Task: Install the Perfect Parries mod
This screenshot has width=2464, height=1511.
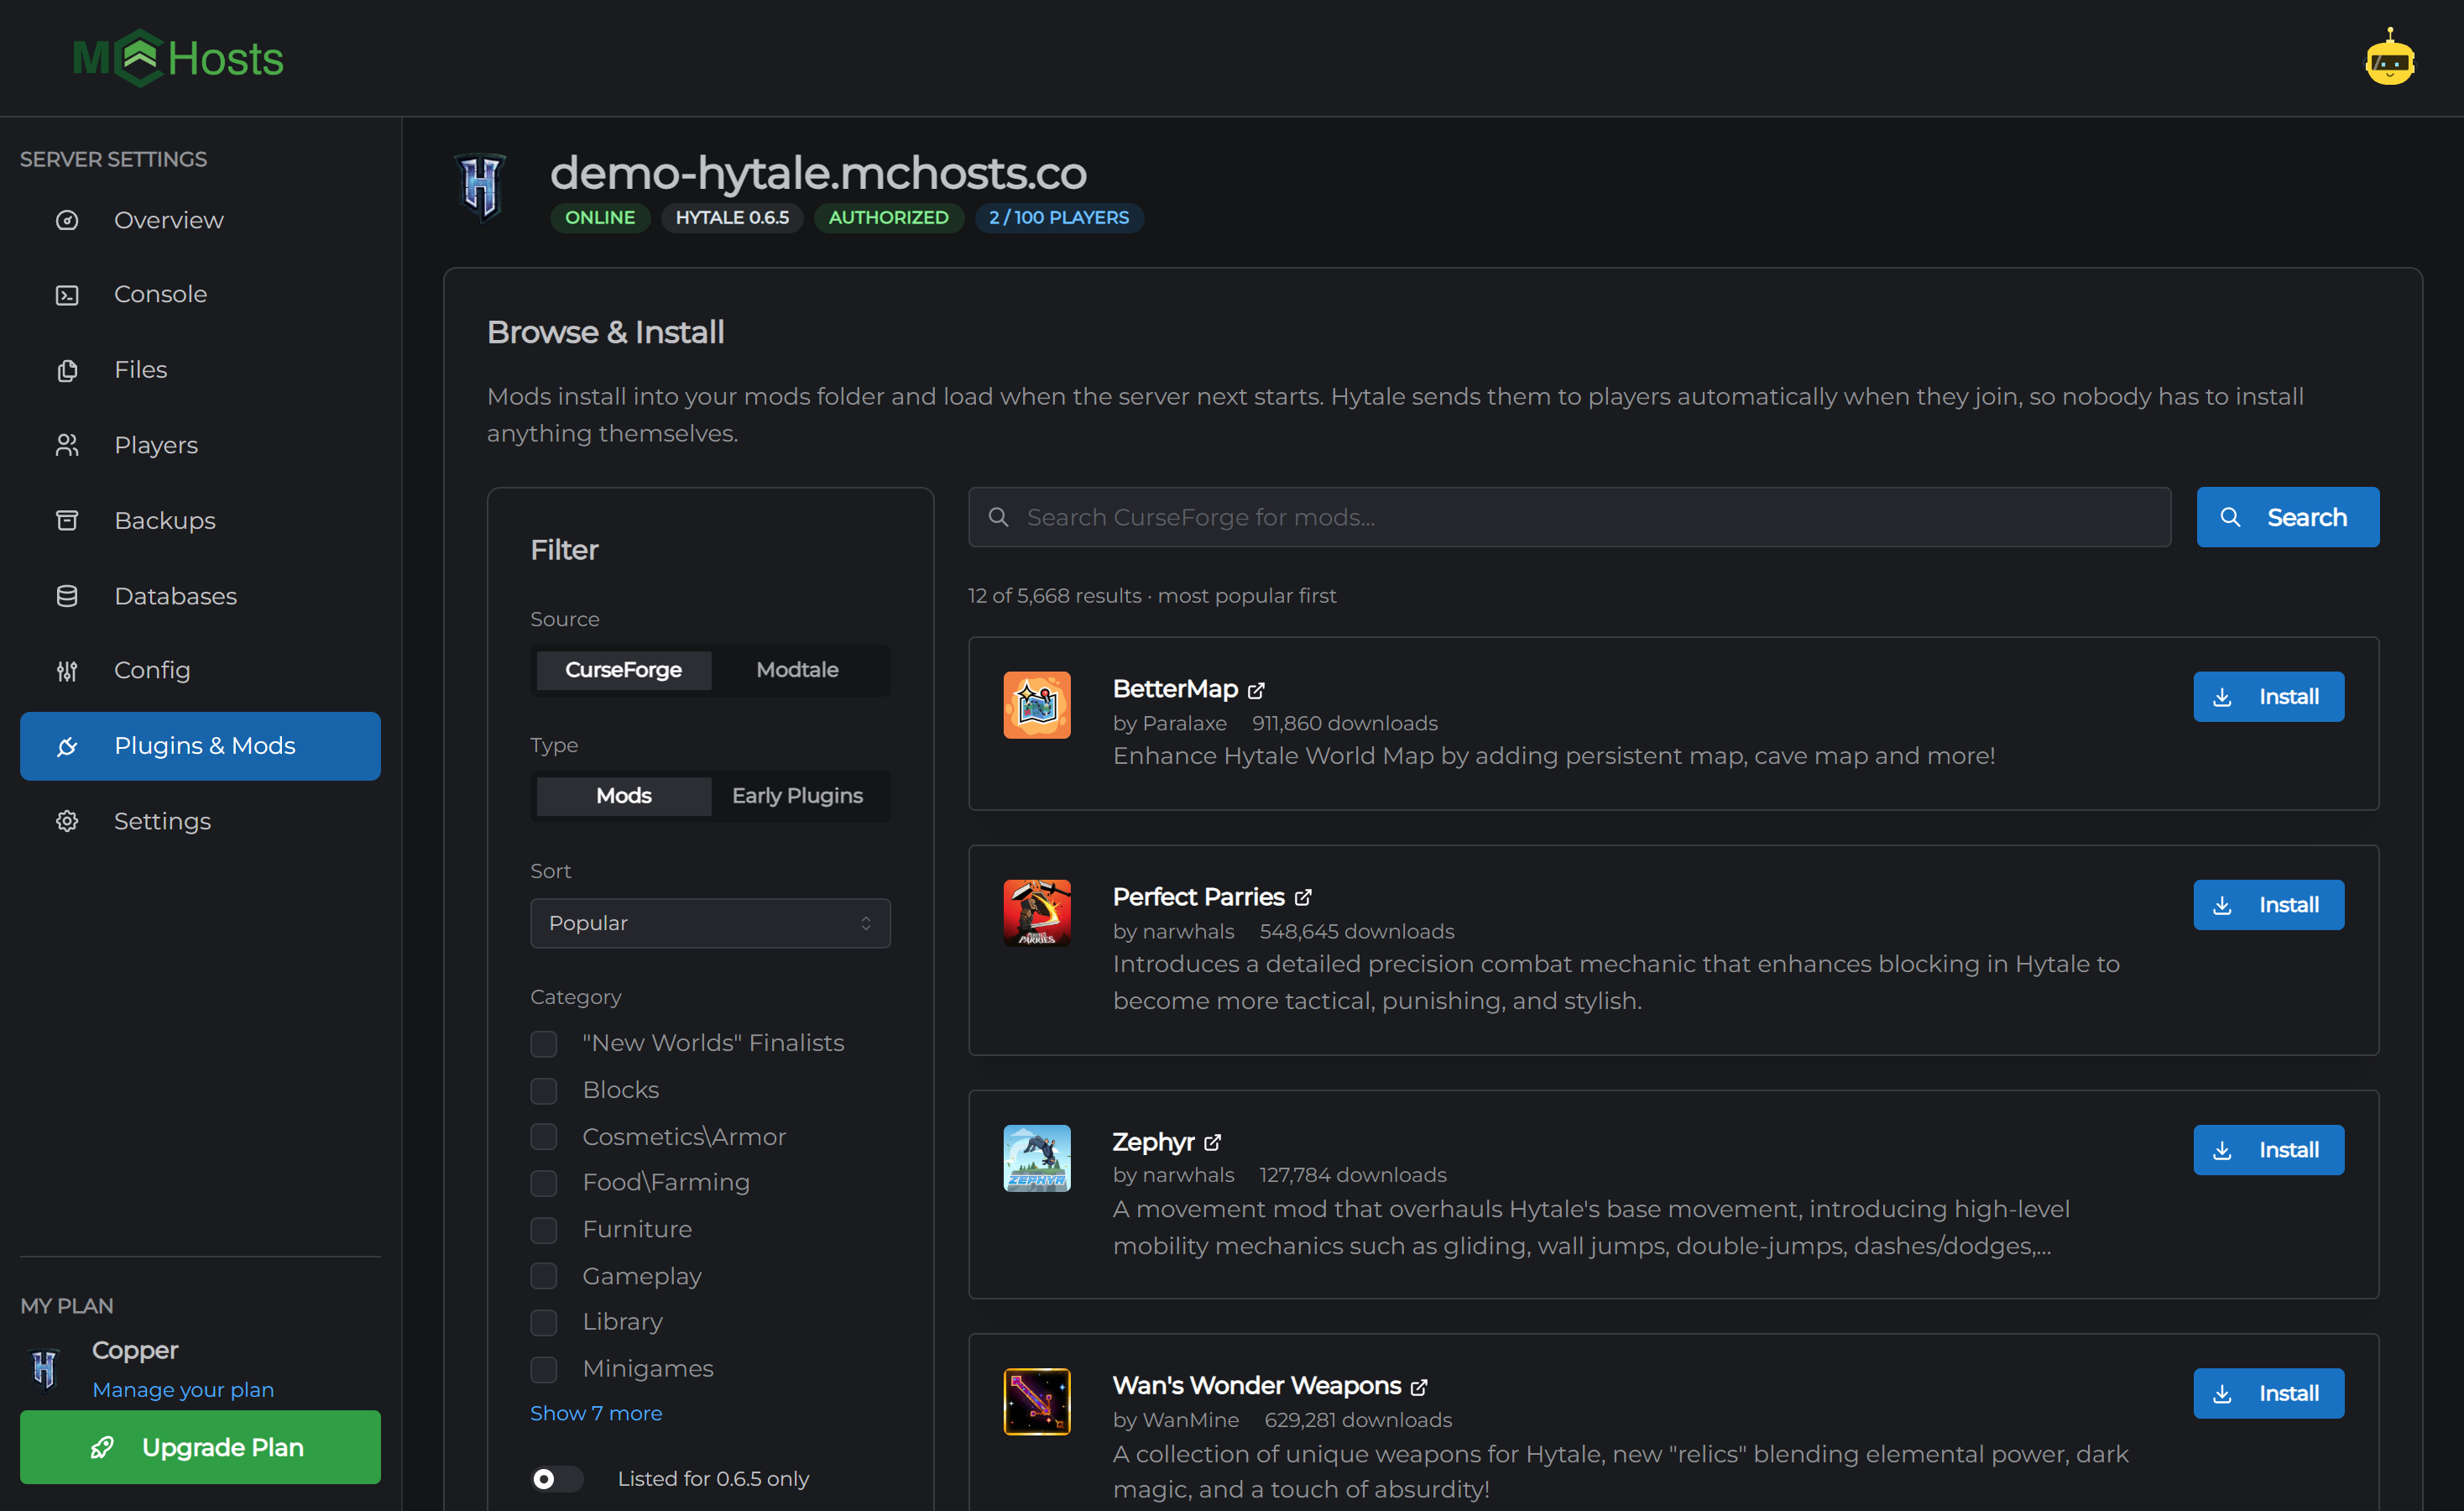Action: click(x=2268, y=905)
